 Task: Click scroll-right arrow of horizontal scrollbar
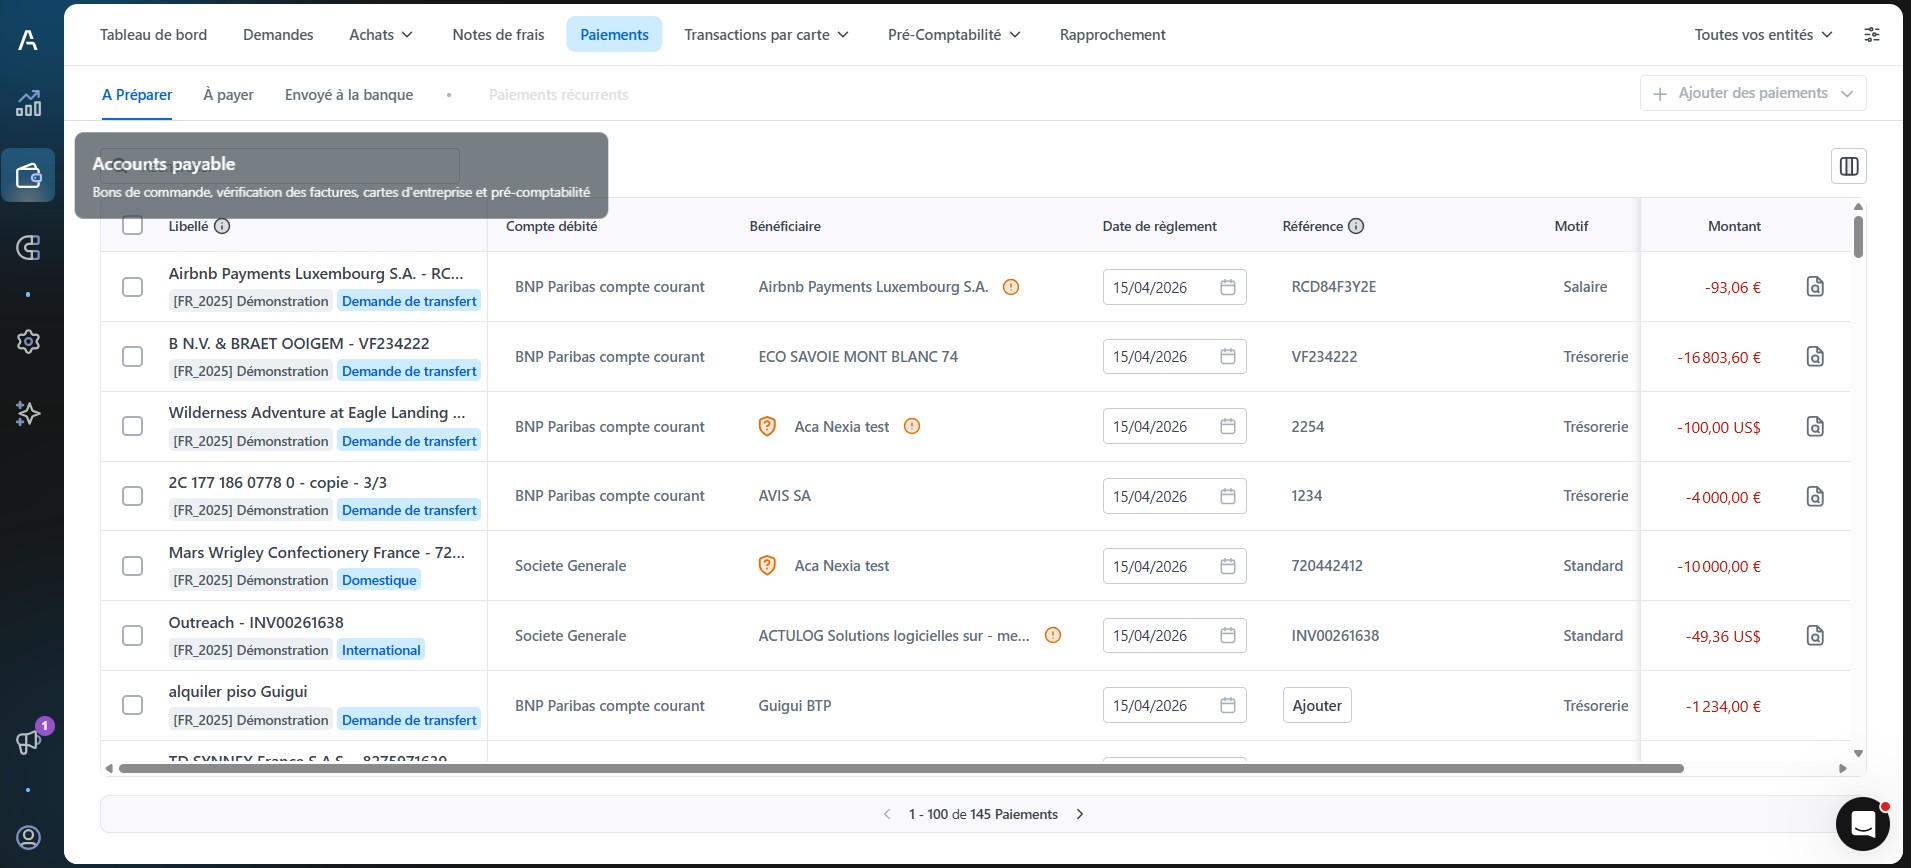tap(1842, 768)
